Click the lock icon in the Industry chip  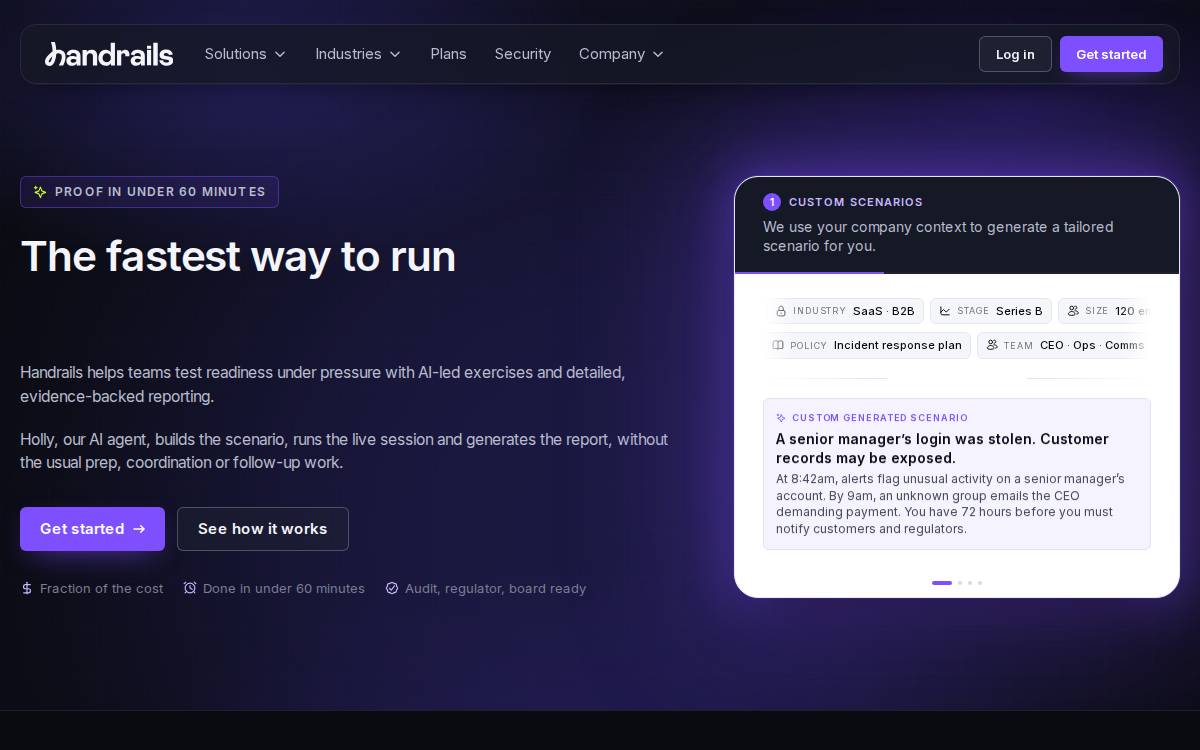[781, 311]
